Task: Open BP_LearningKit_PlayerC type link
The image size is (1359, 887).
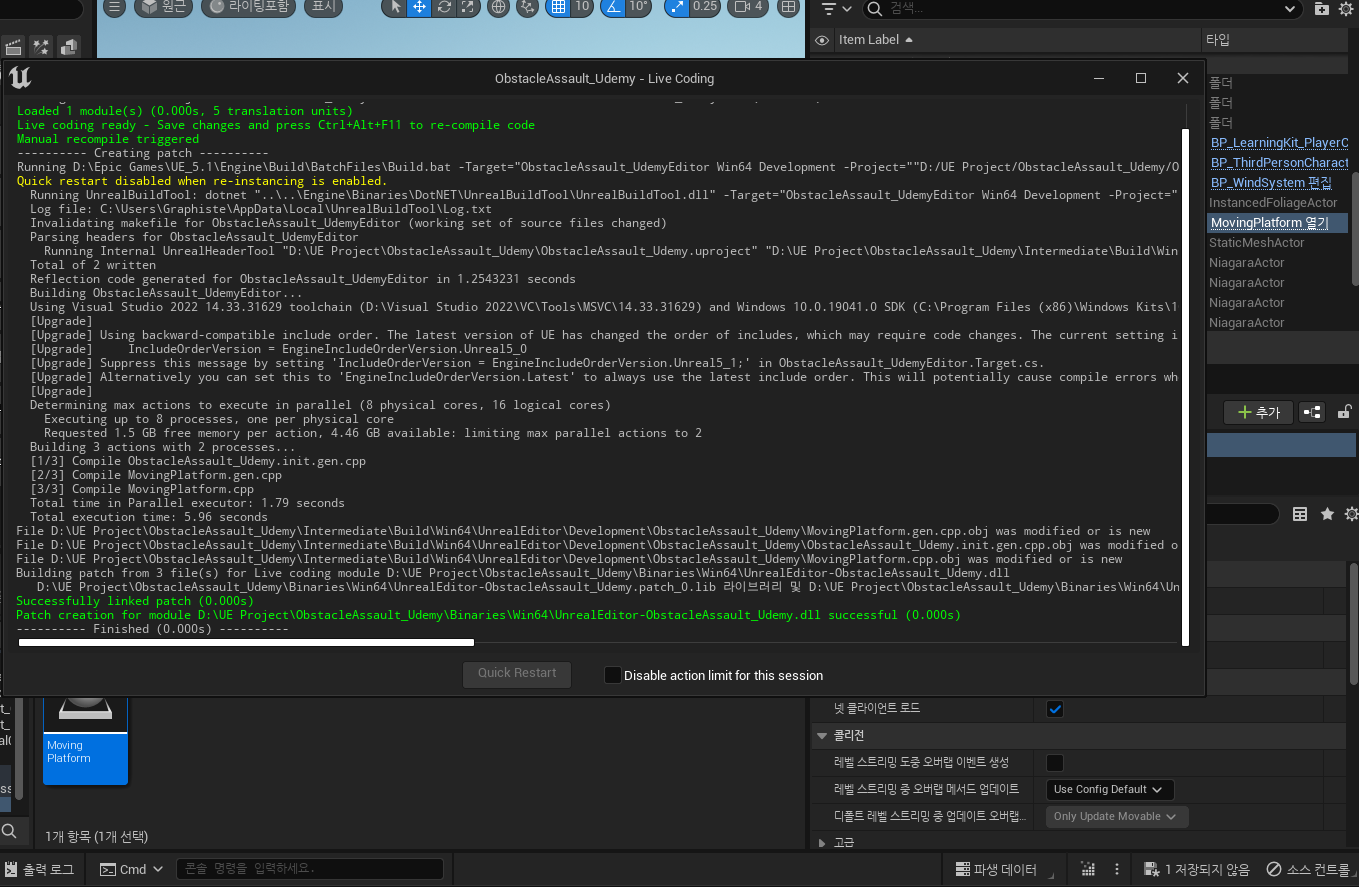Action: [x=1279, y=143]
